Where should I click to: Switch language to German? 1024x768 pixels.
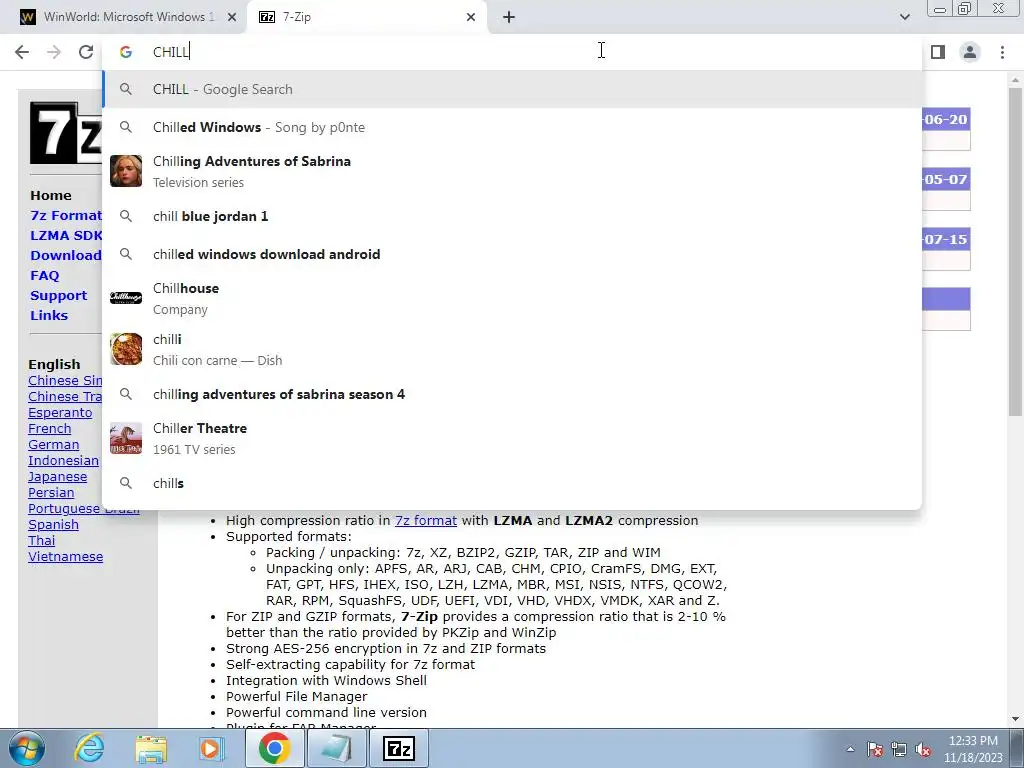pos(54,445)
